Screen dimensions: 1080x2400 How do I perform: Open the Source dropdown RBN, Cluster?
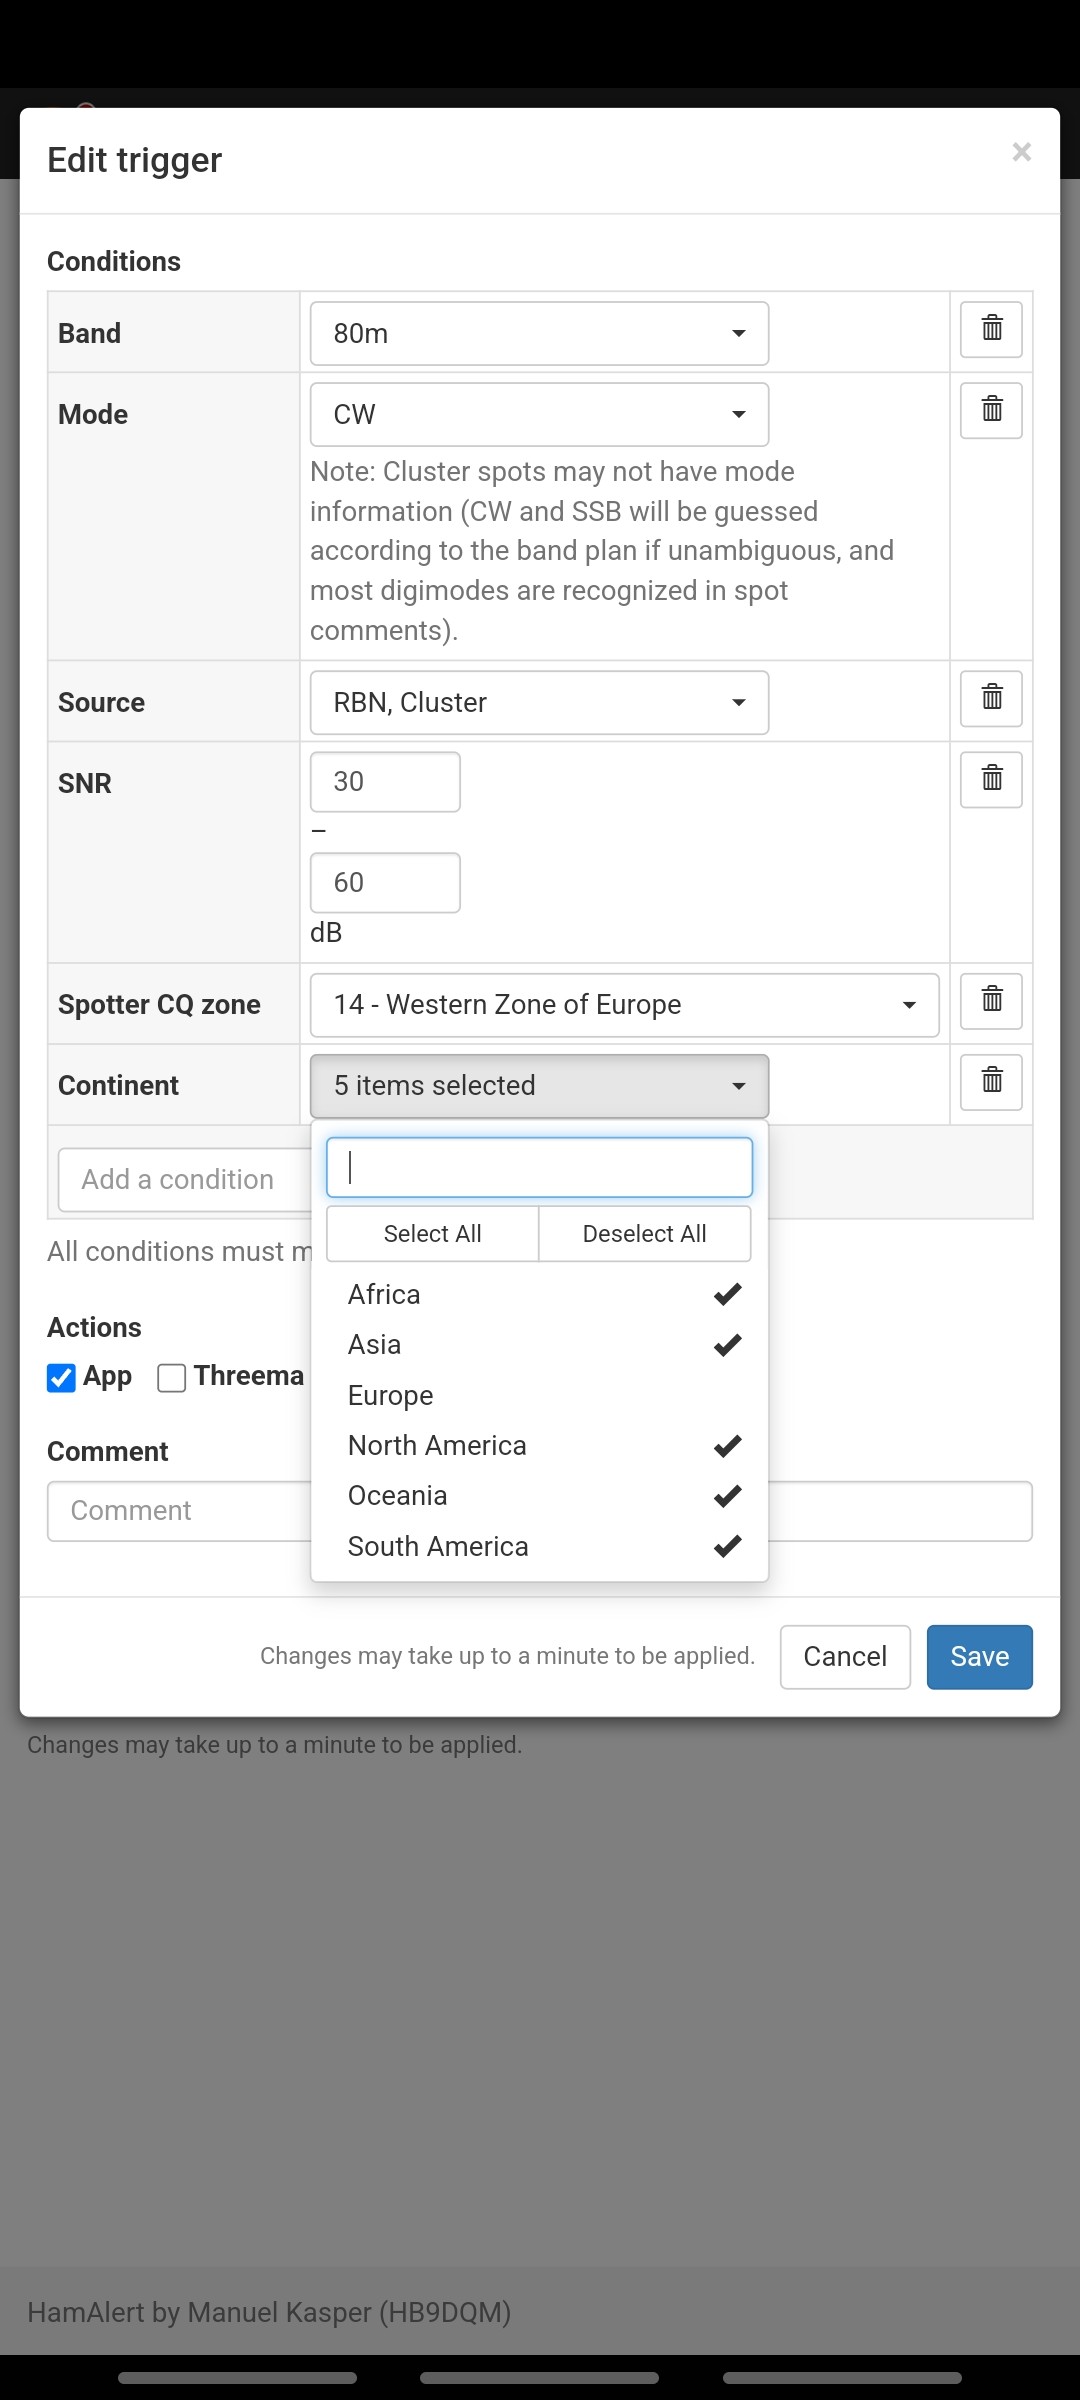539,702
